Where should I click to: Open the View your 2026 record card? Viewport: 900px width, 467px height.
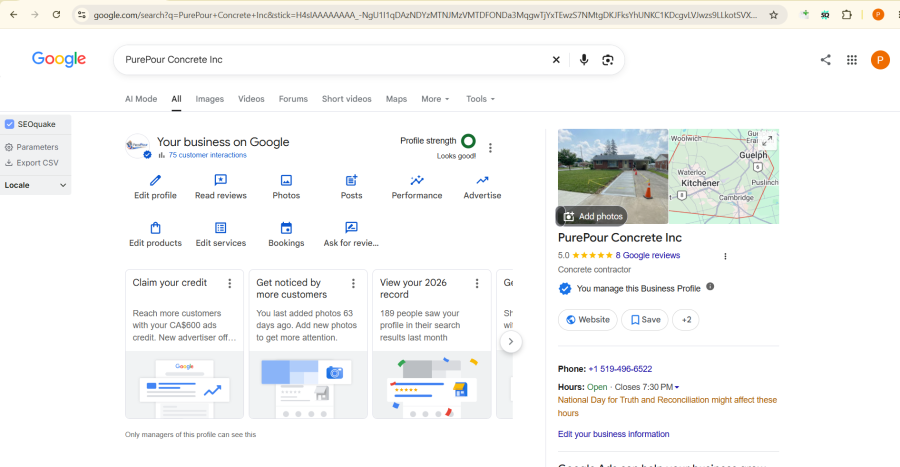432,344
